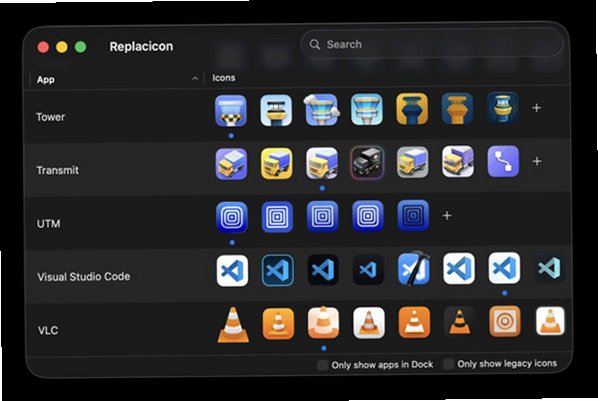Screen dimensions: 598x401
Task: Select the first UTM icon
Action: point(232,217)
